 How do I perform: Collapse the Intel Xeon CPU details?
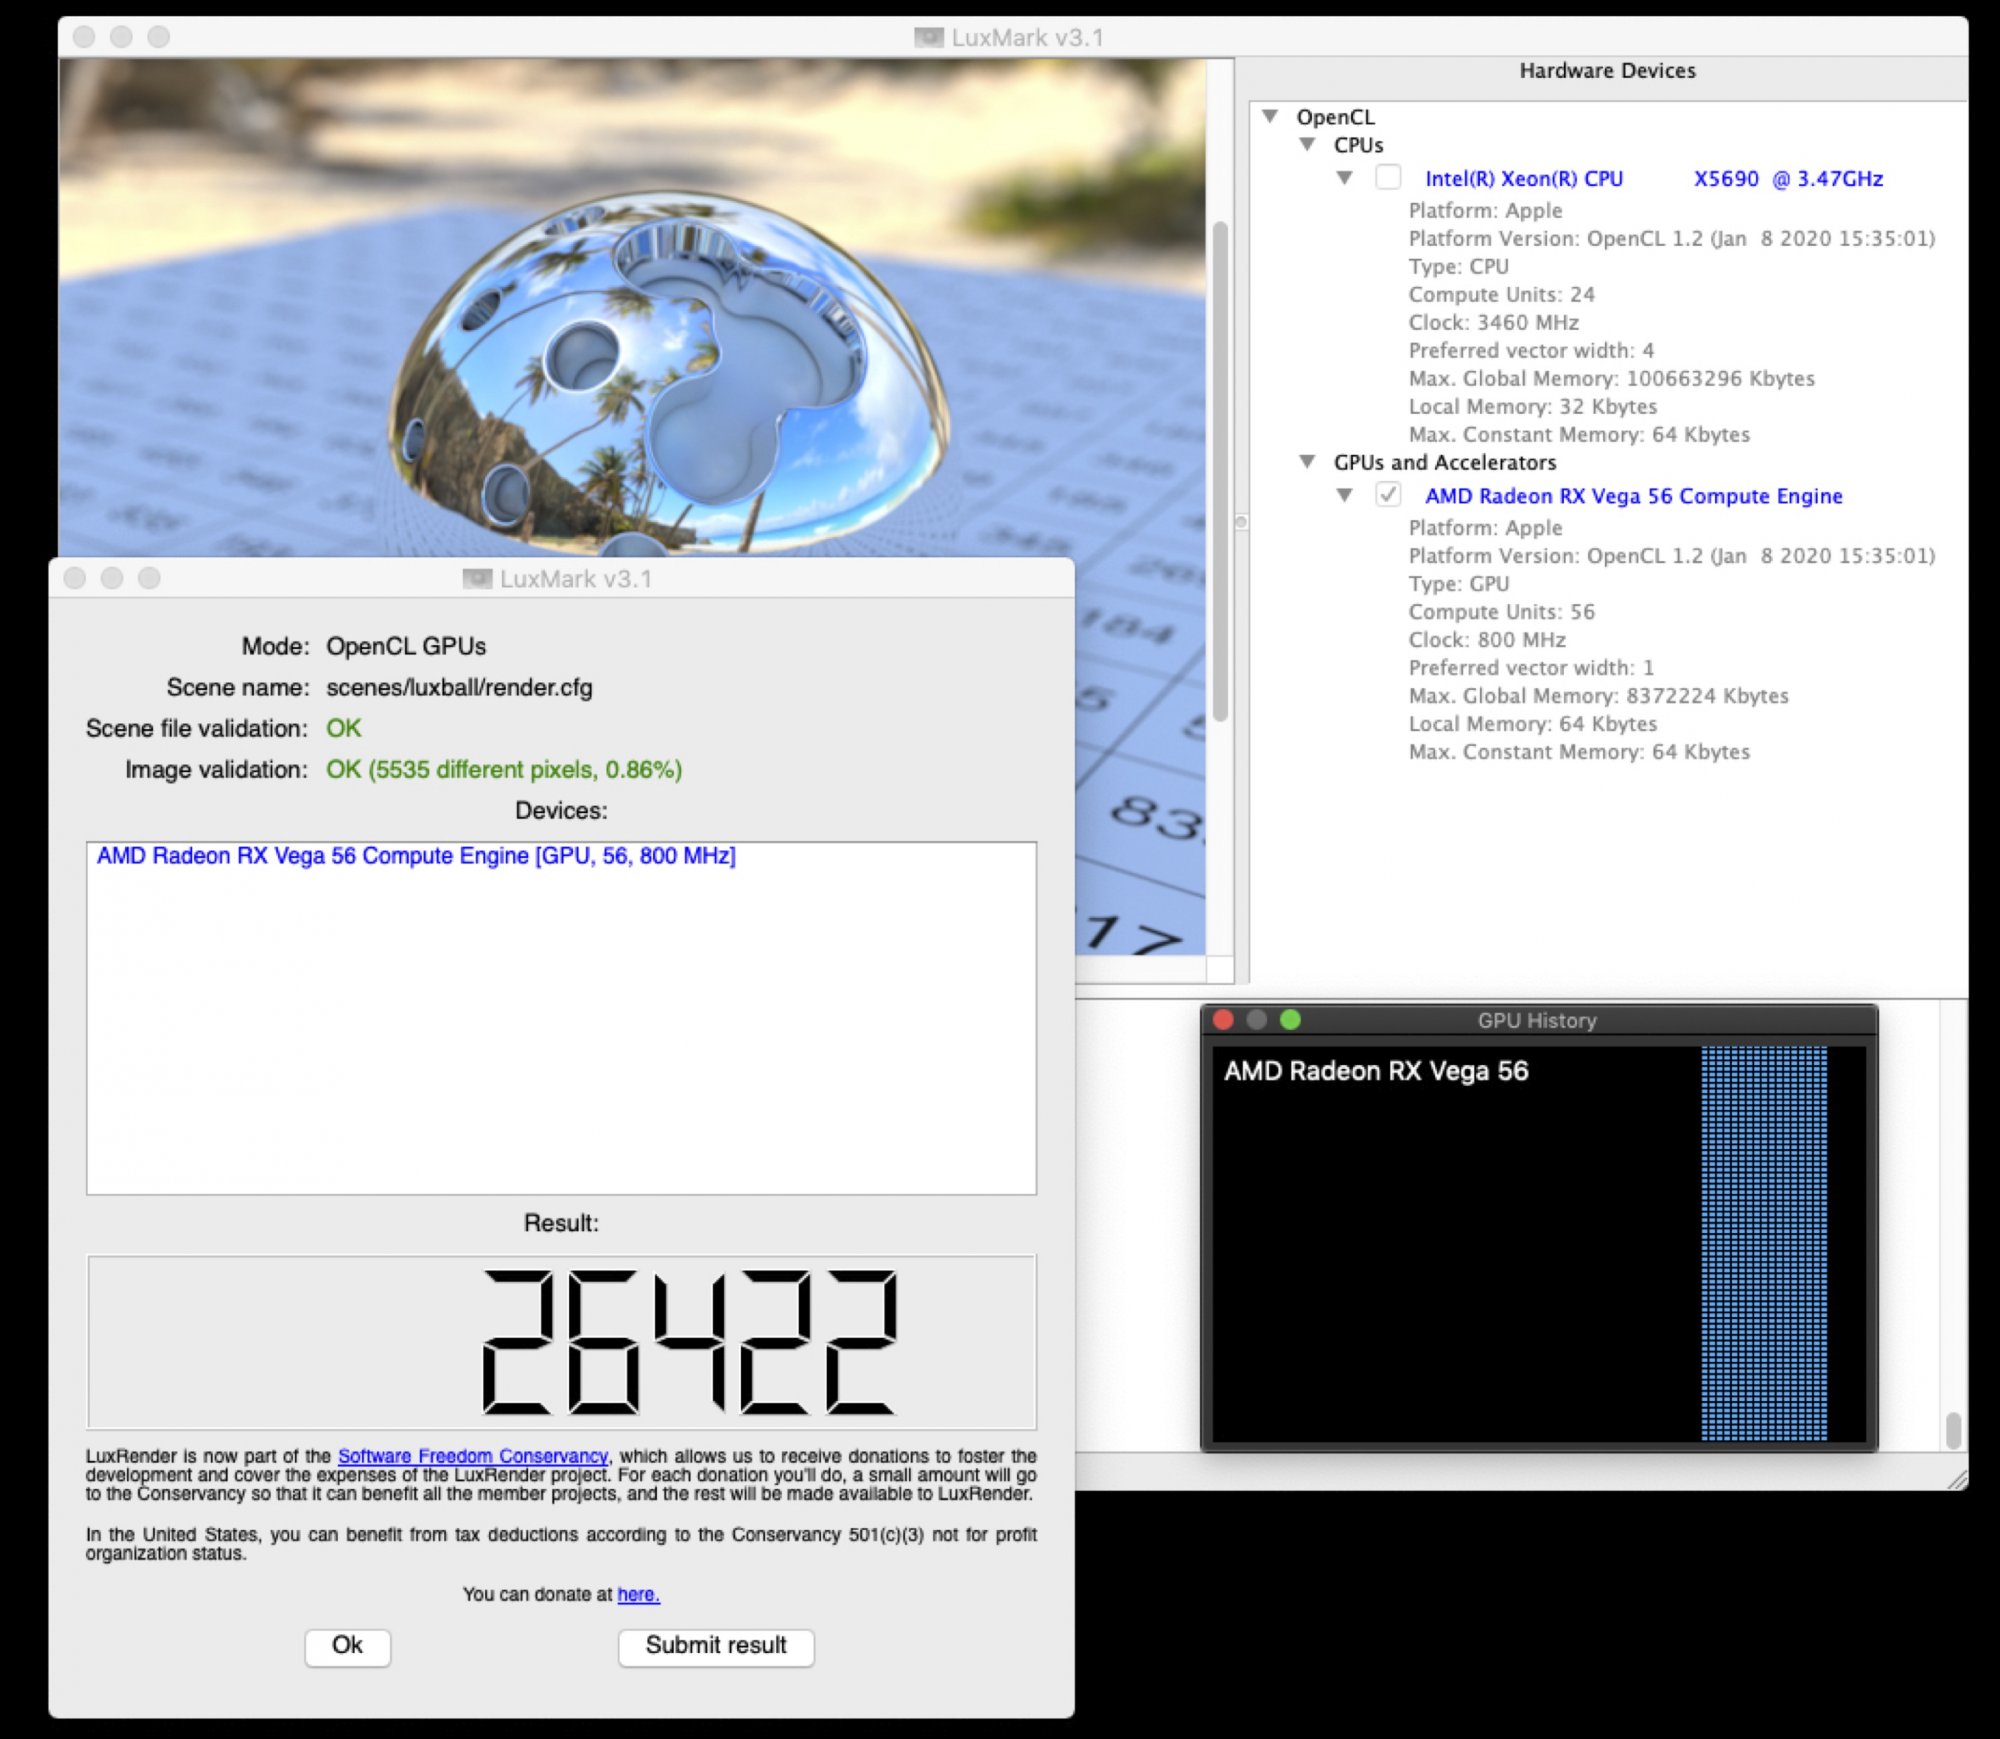(1345, 177)
